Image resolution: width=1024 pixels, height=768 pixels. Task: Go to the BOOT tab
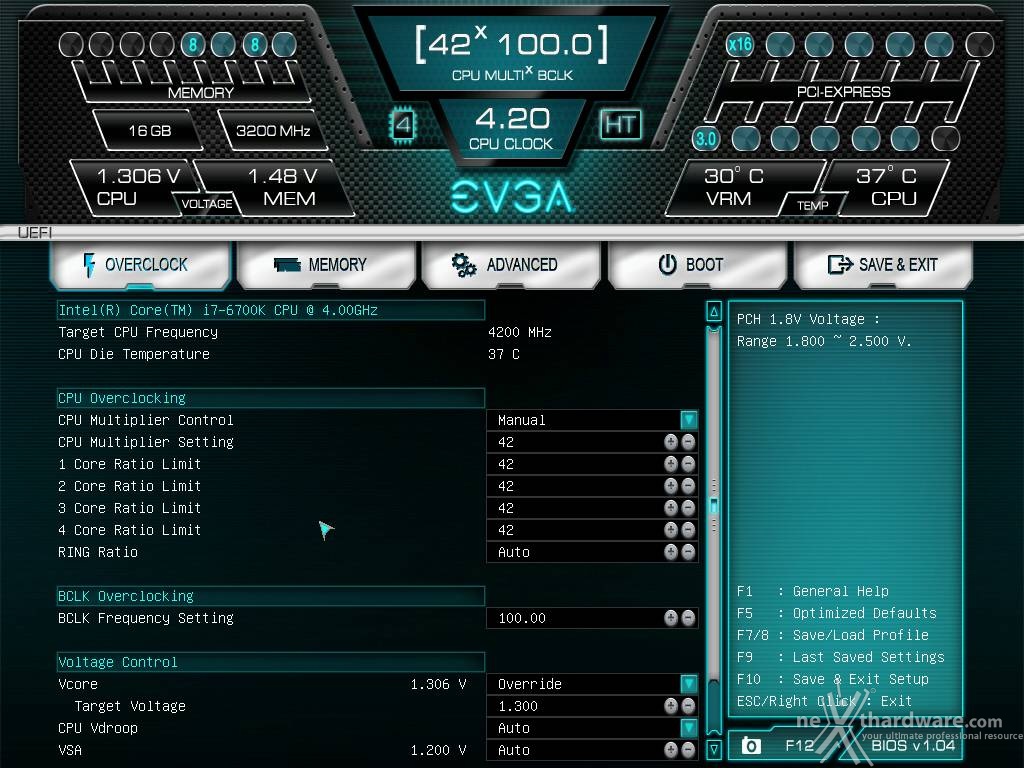[x=697, y=265]
